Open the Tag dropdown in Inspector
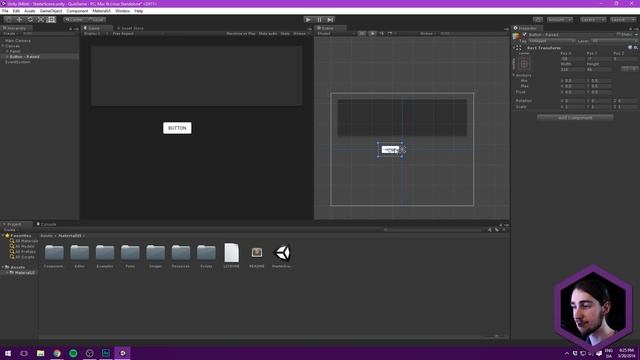The height and width of the screenshot is (360, 640). tap(552, 41)
